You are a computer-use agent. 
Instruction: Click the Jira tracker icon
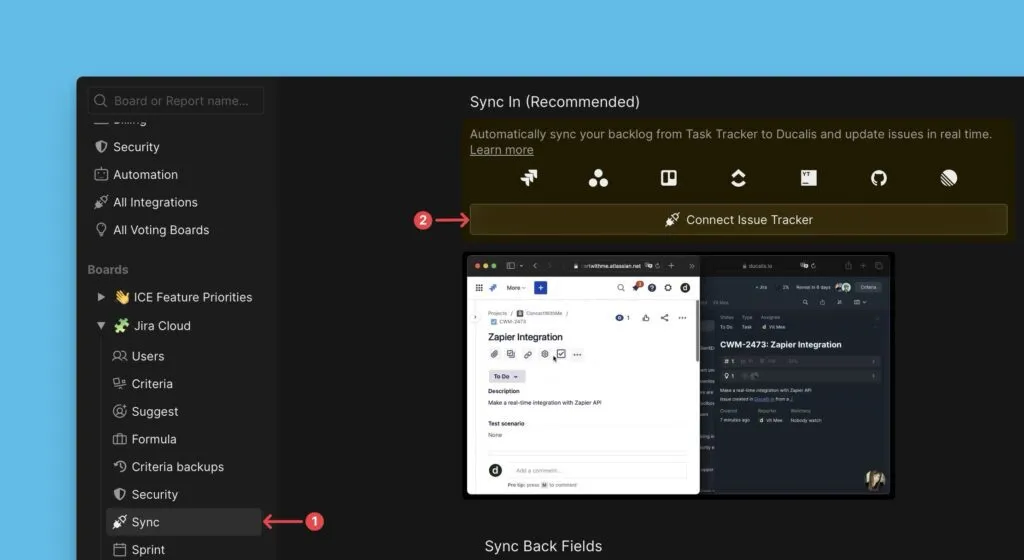[529, 178]
